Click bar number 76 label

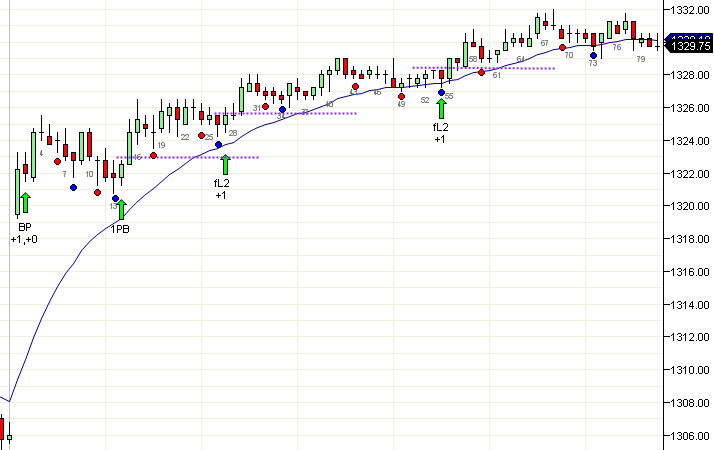617,47
